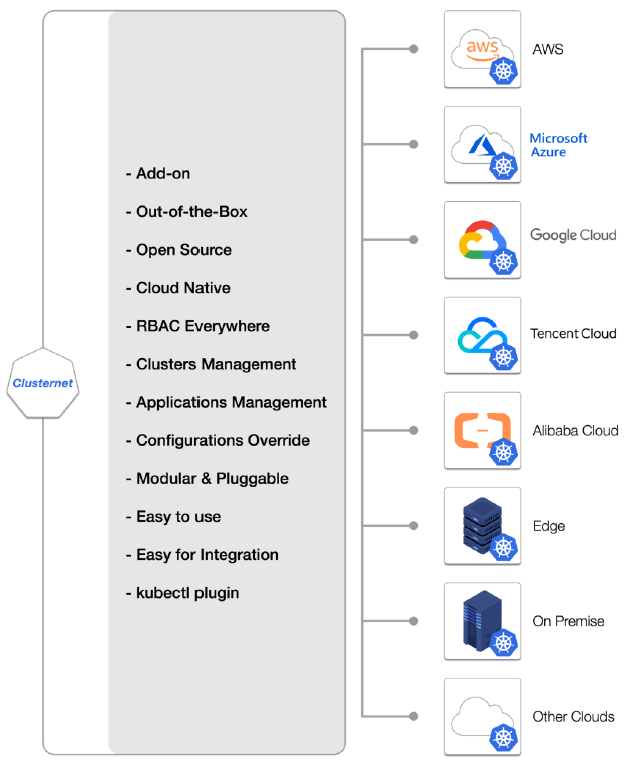Click the Alibaba Cloud label
This screenshot has width=632, height=769.
(x=575, y=431)
